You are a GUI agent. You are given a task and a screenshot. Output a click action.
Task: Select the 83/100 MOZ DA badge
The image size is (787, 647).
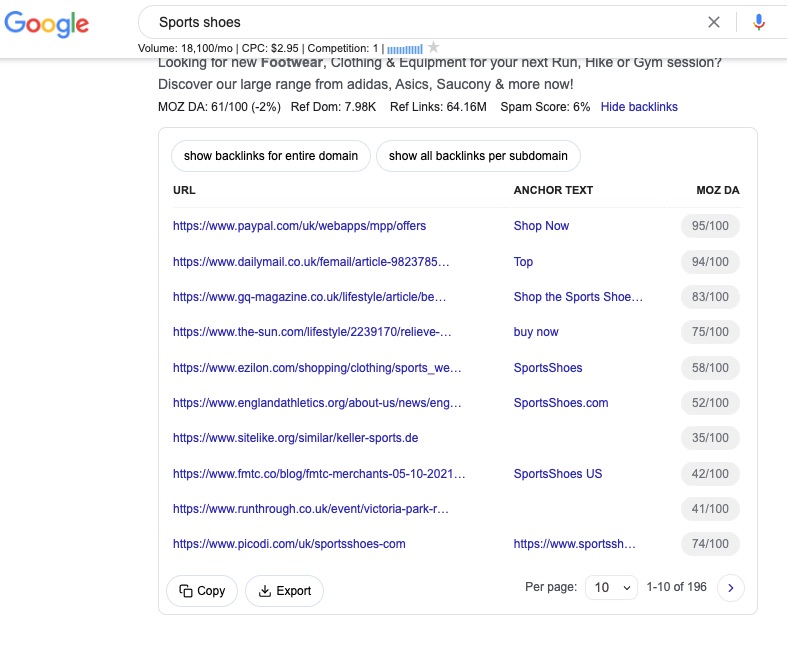point(710,297)
